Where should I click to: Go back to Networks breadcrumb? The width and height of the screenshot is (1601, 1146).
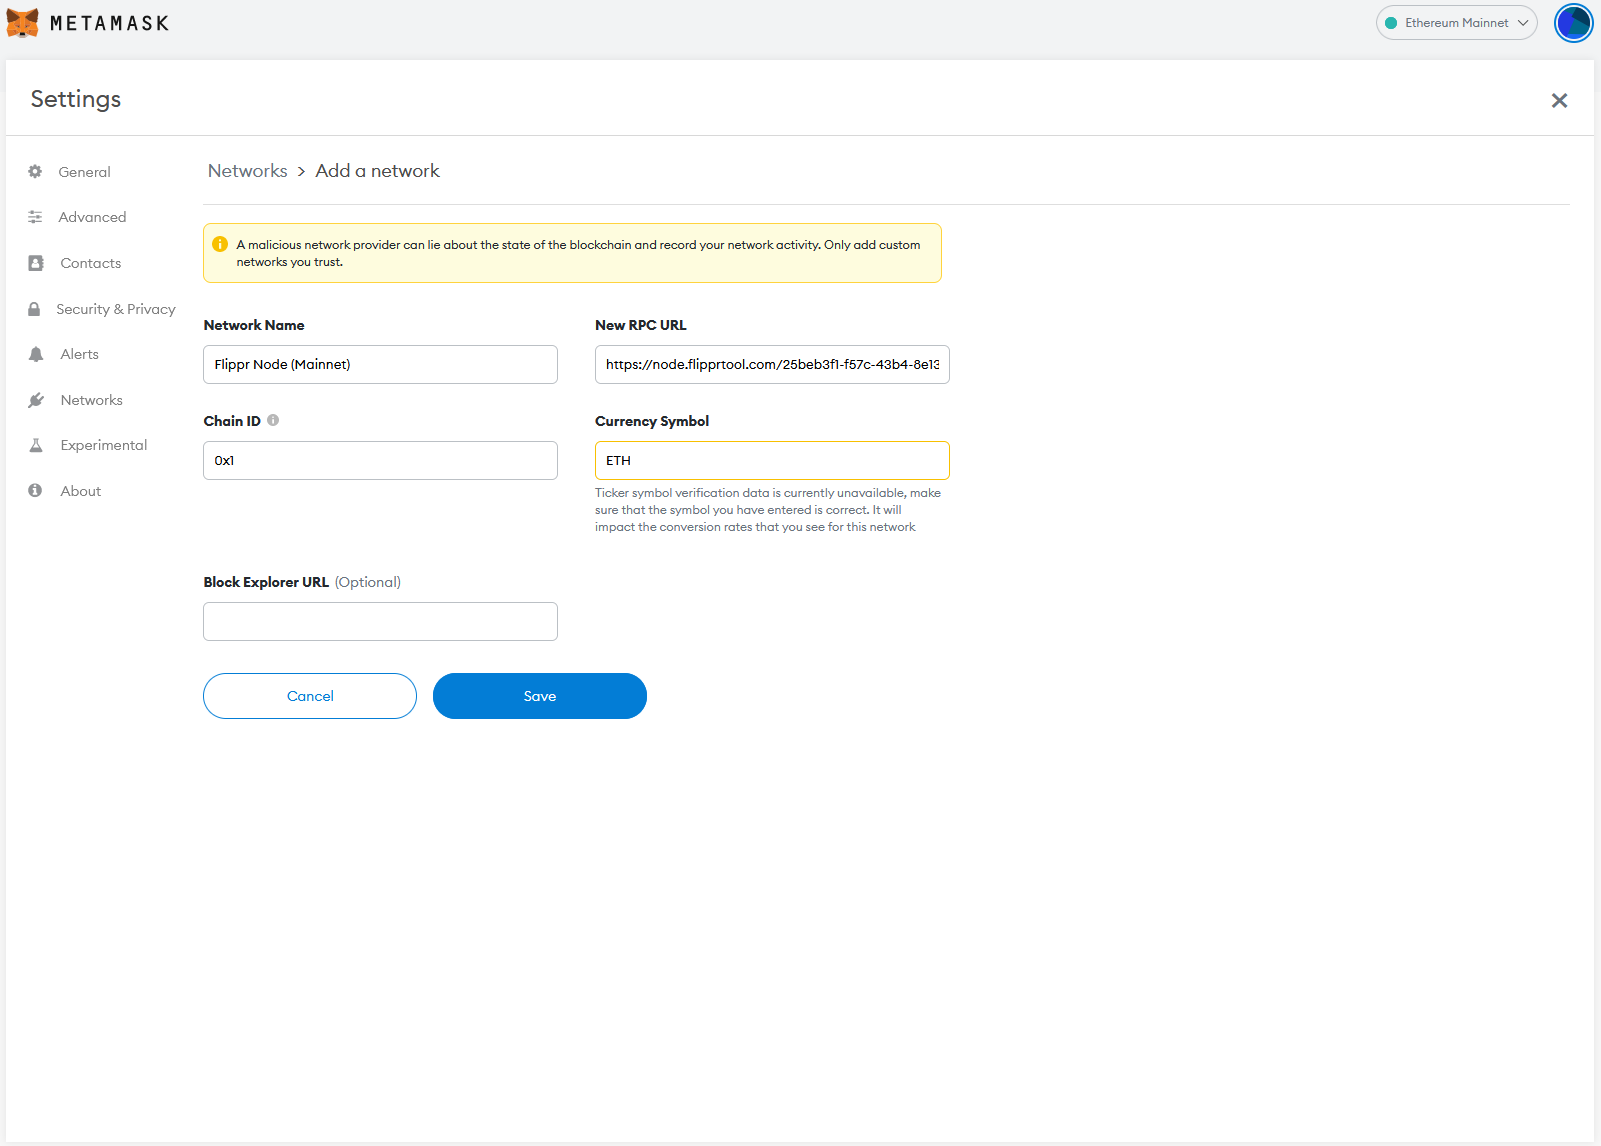pos(247,171)
